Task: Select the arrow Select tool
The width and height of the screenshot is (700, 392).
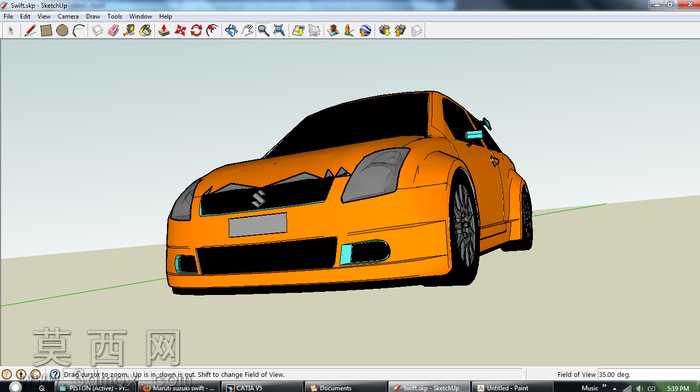Action: tap(11, 30)
